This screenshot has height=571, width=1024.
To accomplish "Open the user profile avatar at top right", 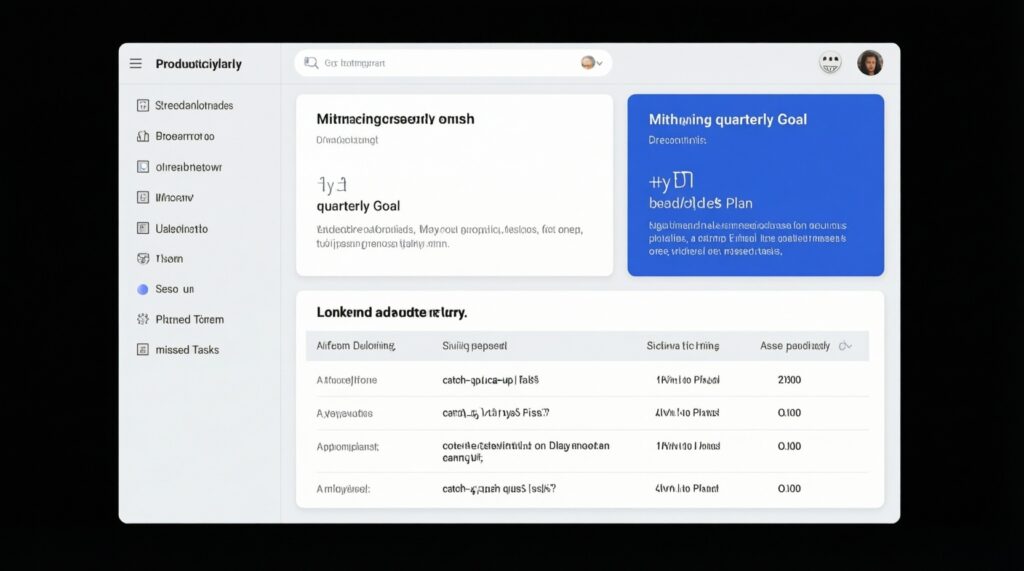I will click(870, 63).
